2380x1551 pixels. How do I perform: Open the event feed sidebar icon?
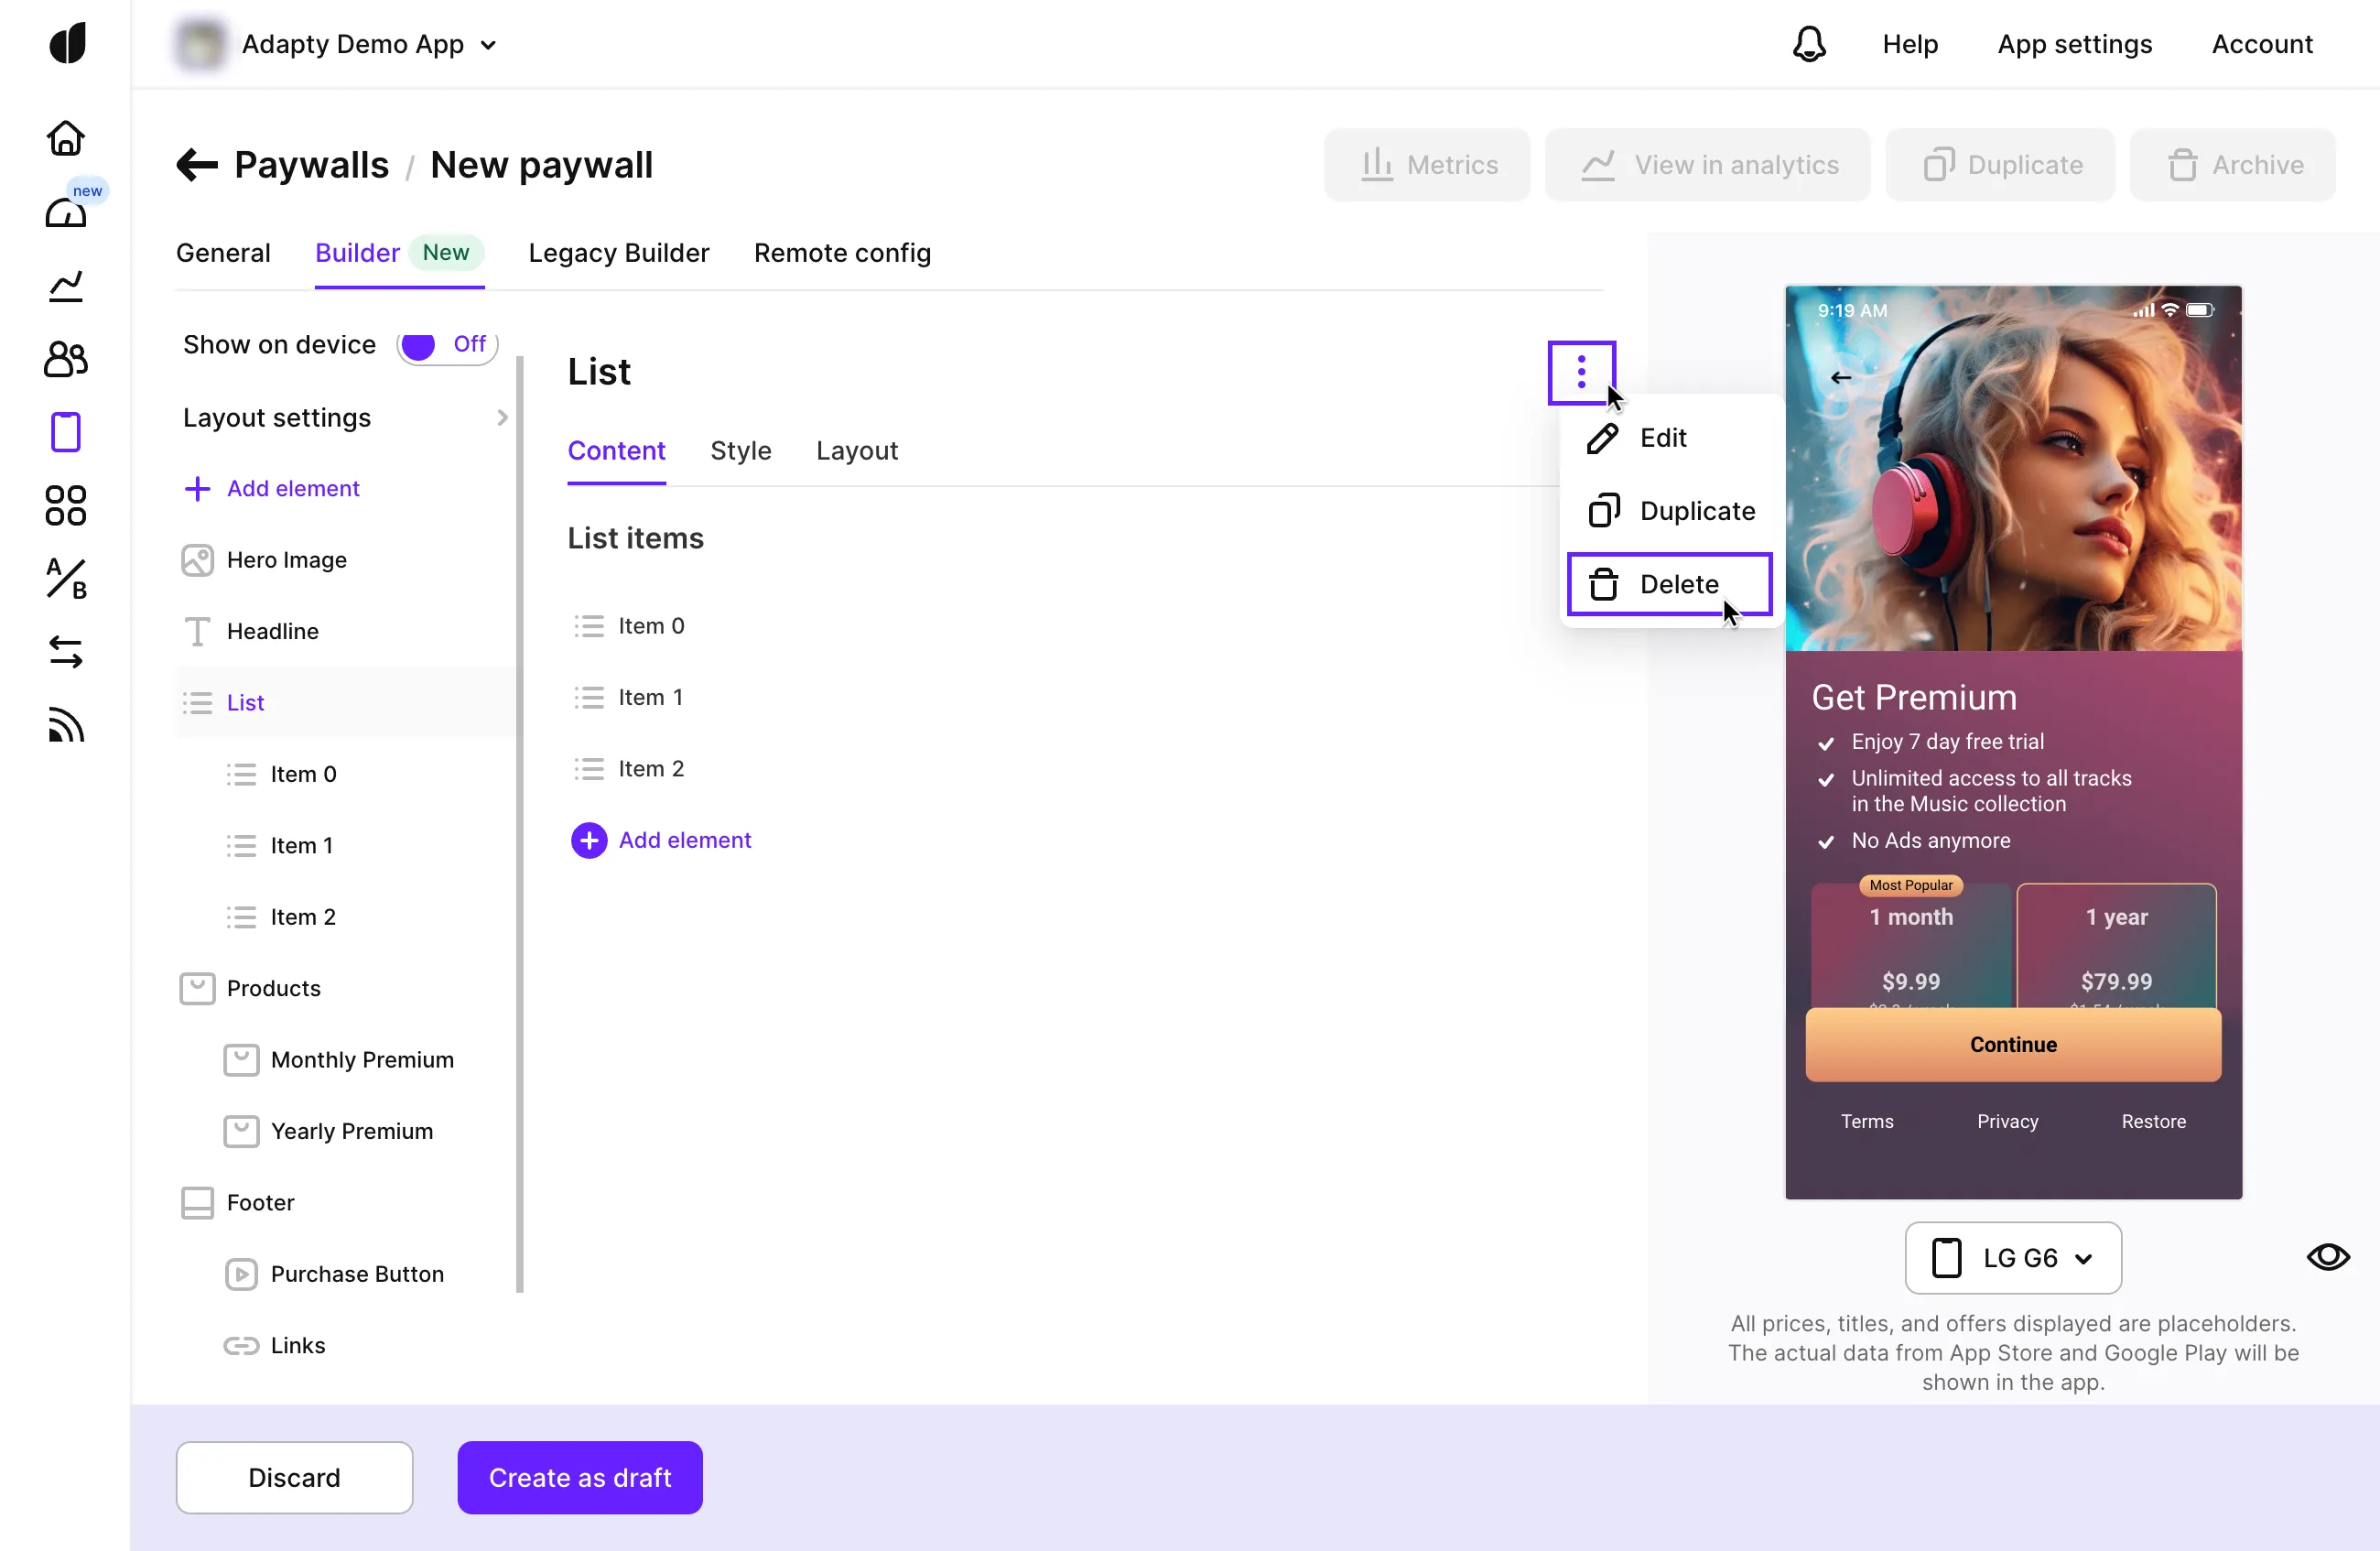[66, 725]
